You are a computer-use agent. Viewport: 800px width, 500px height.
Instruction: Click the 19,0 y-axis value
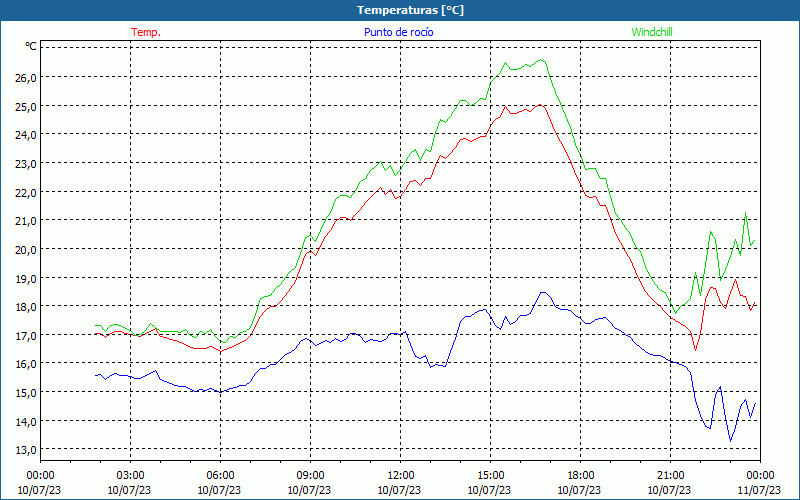tap(26, 278)
